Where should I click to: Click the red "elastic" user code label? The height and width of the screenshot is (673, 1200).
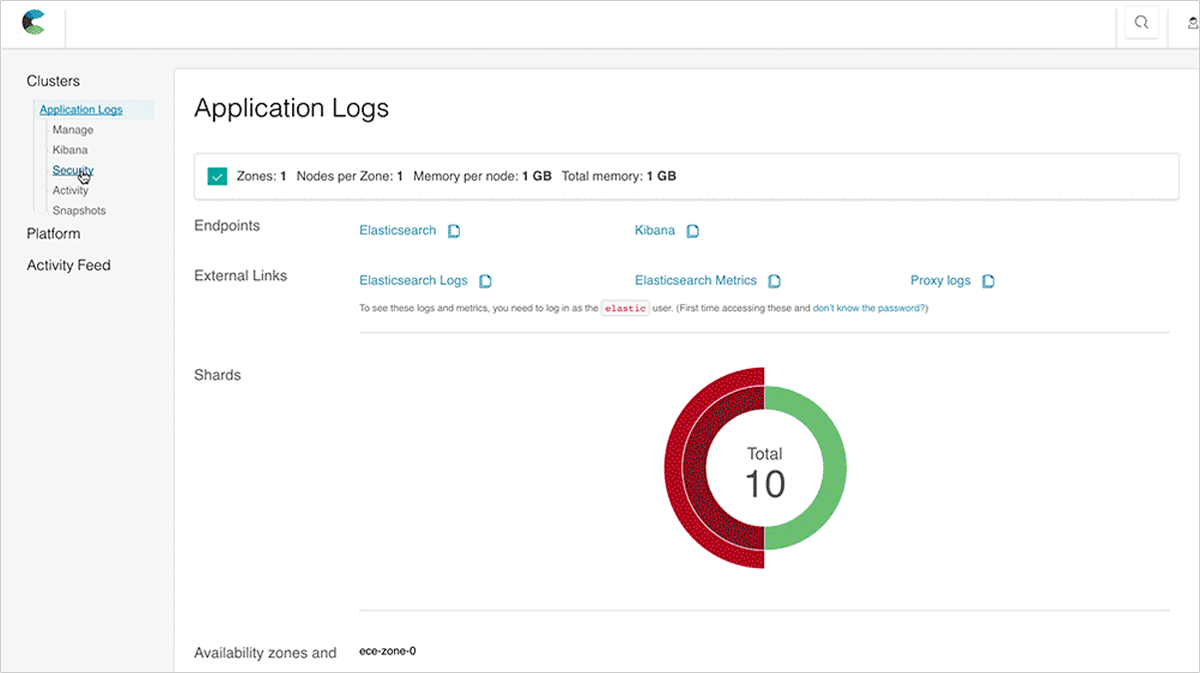tap(626, 308)
